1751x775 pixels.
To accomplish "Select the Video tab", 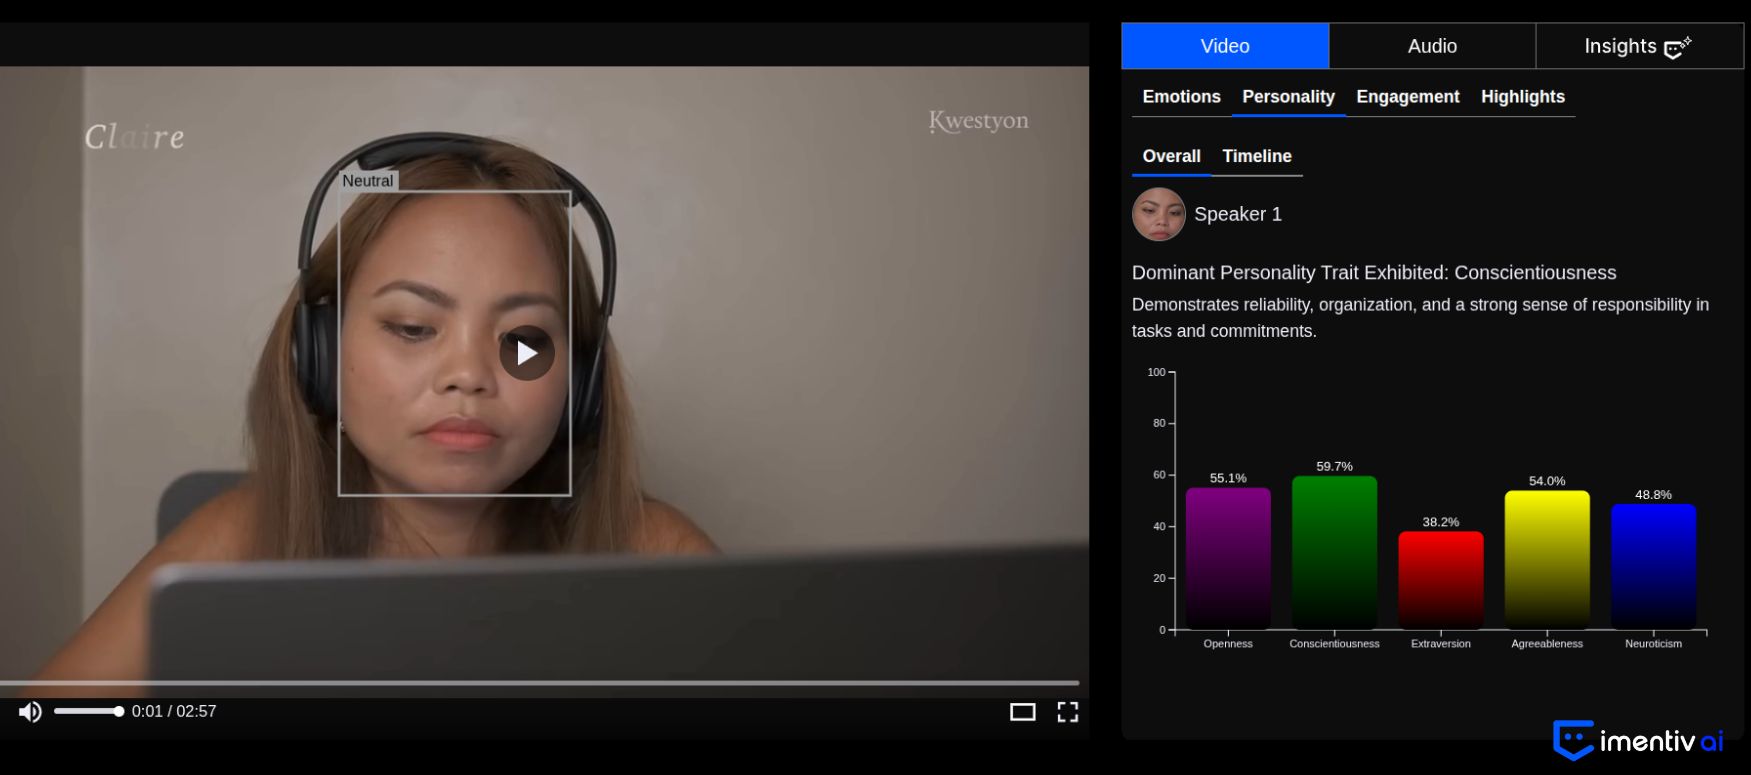I will point(1225,46).
